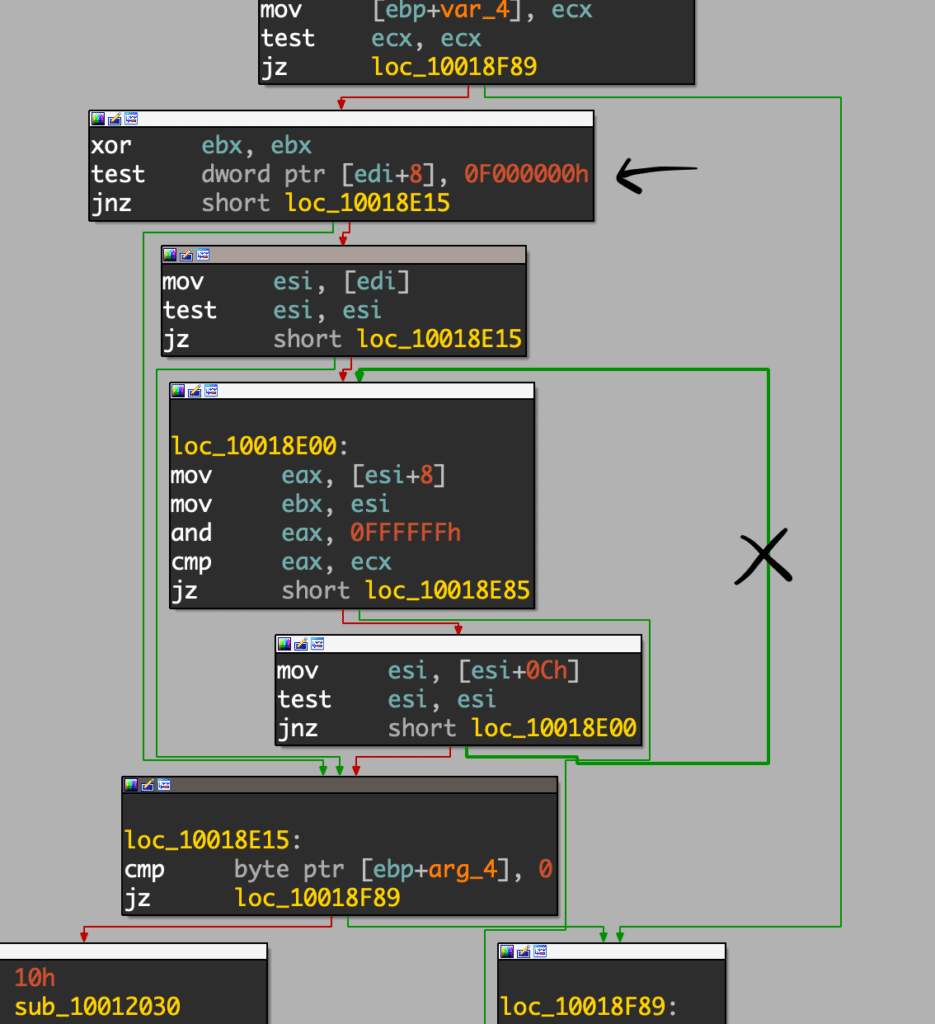The width and height of the screenshot is (935, 1024).
Task: Click the third title icon on the xor ebx node
Action: [x=131, y=119]
